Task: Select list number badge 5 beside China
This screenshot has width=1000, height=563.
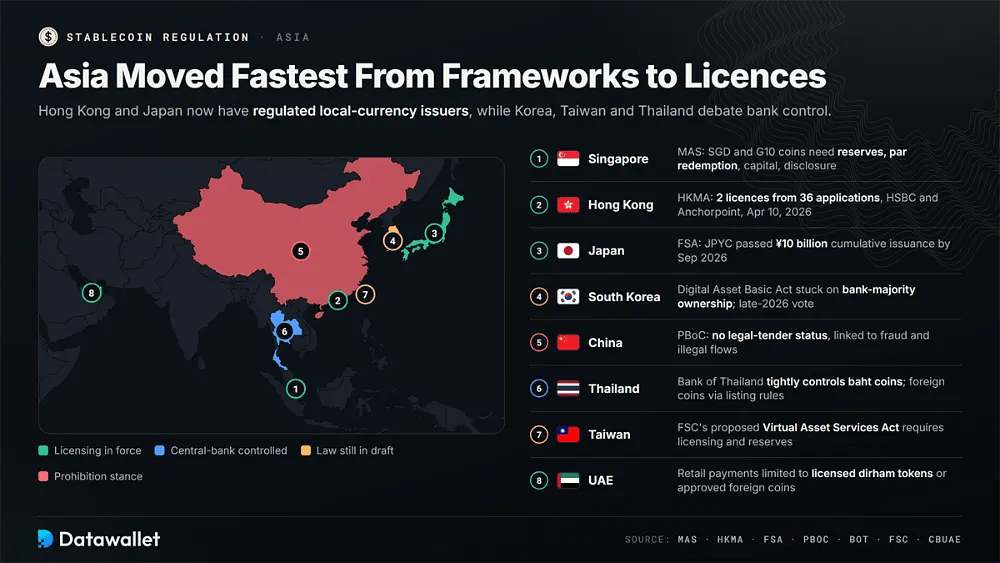Action: click(539, 342)
